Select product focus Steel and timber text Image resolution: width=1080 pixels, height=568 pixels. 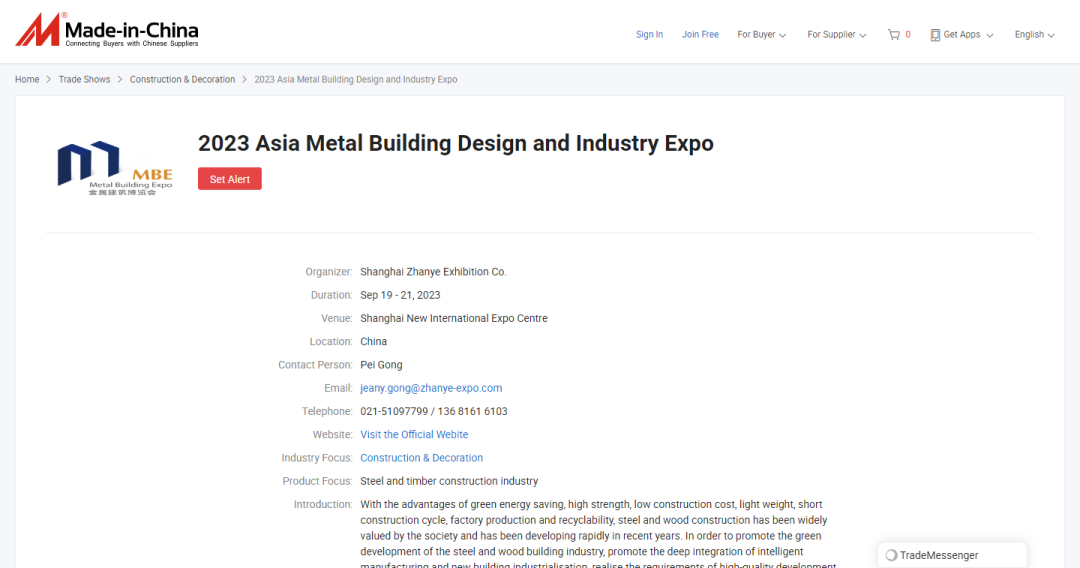449,481
